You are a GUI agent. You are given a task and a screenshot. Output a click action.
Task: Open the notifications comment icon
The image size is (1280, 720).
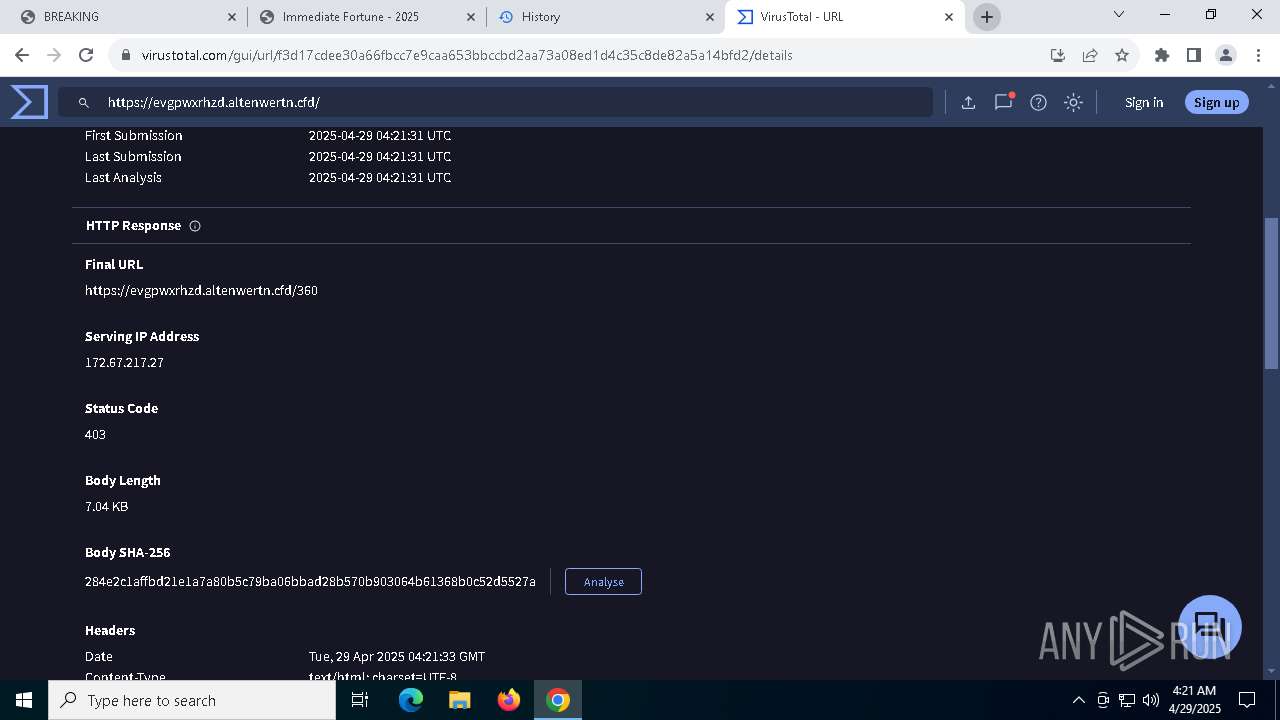[1003, 102]
